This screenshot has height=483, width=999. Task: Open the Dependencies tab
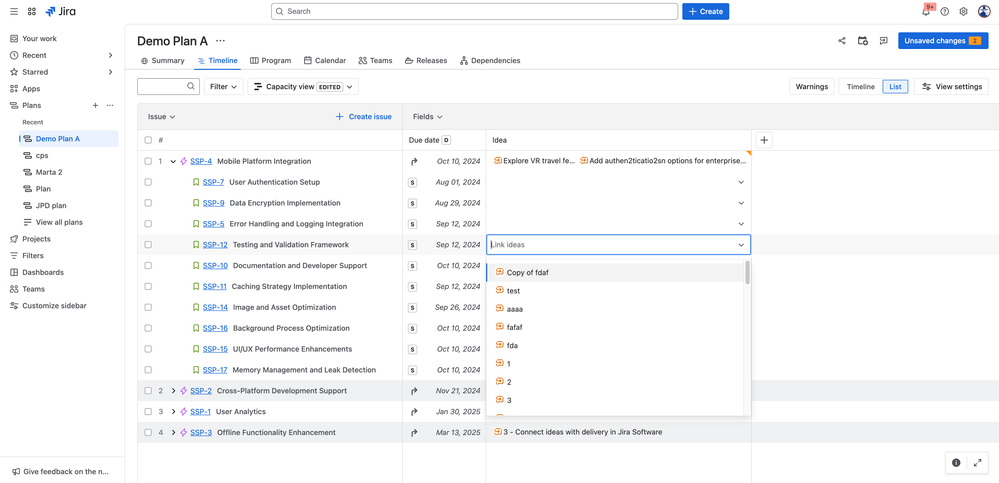pos(490,61)
